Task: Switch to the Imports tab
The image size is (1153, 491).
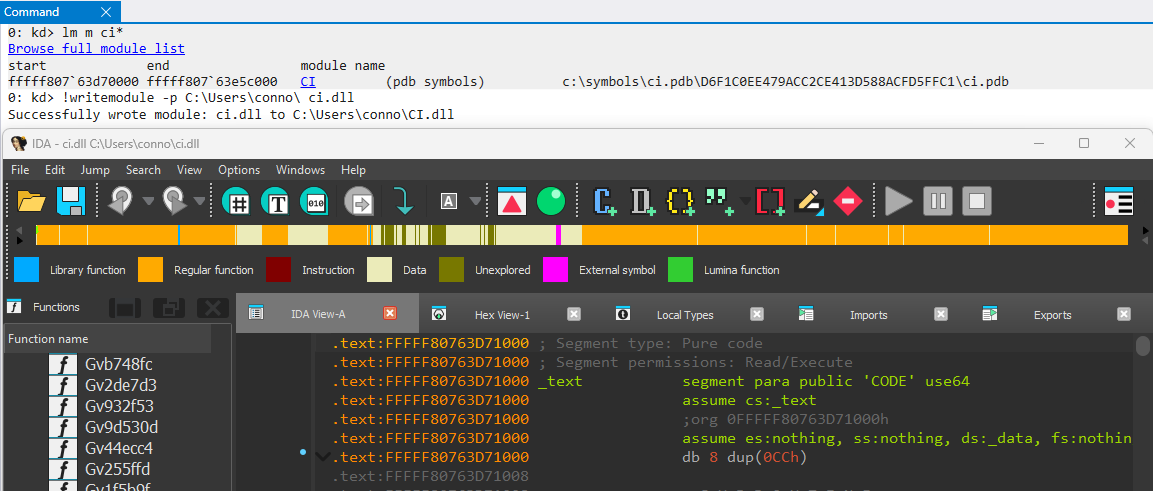Action: coord(868,315)
